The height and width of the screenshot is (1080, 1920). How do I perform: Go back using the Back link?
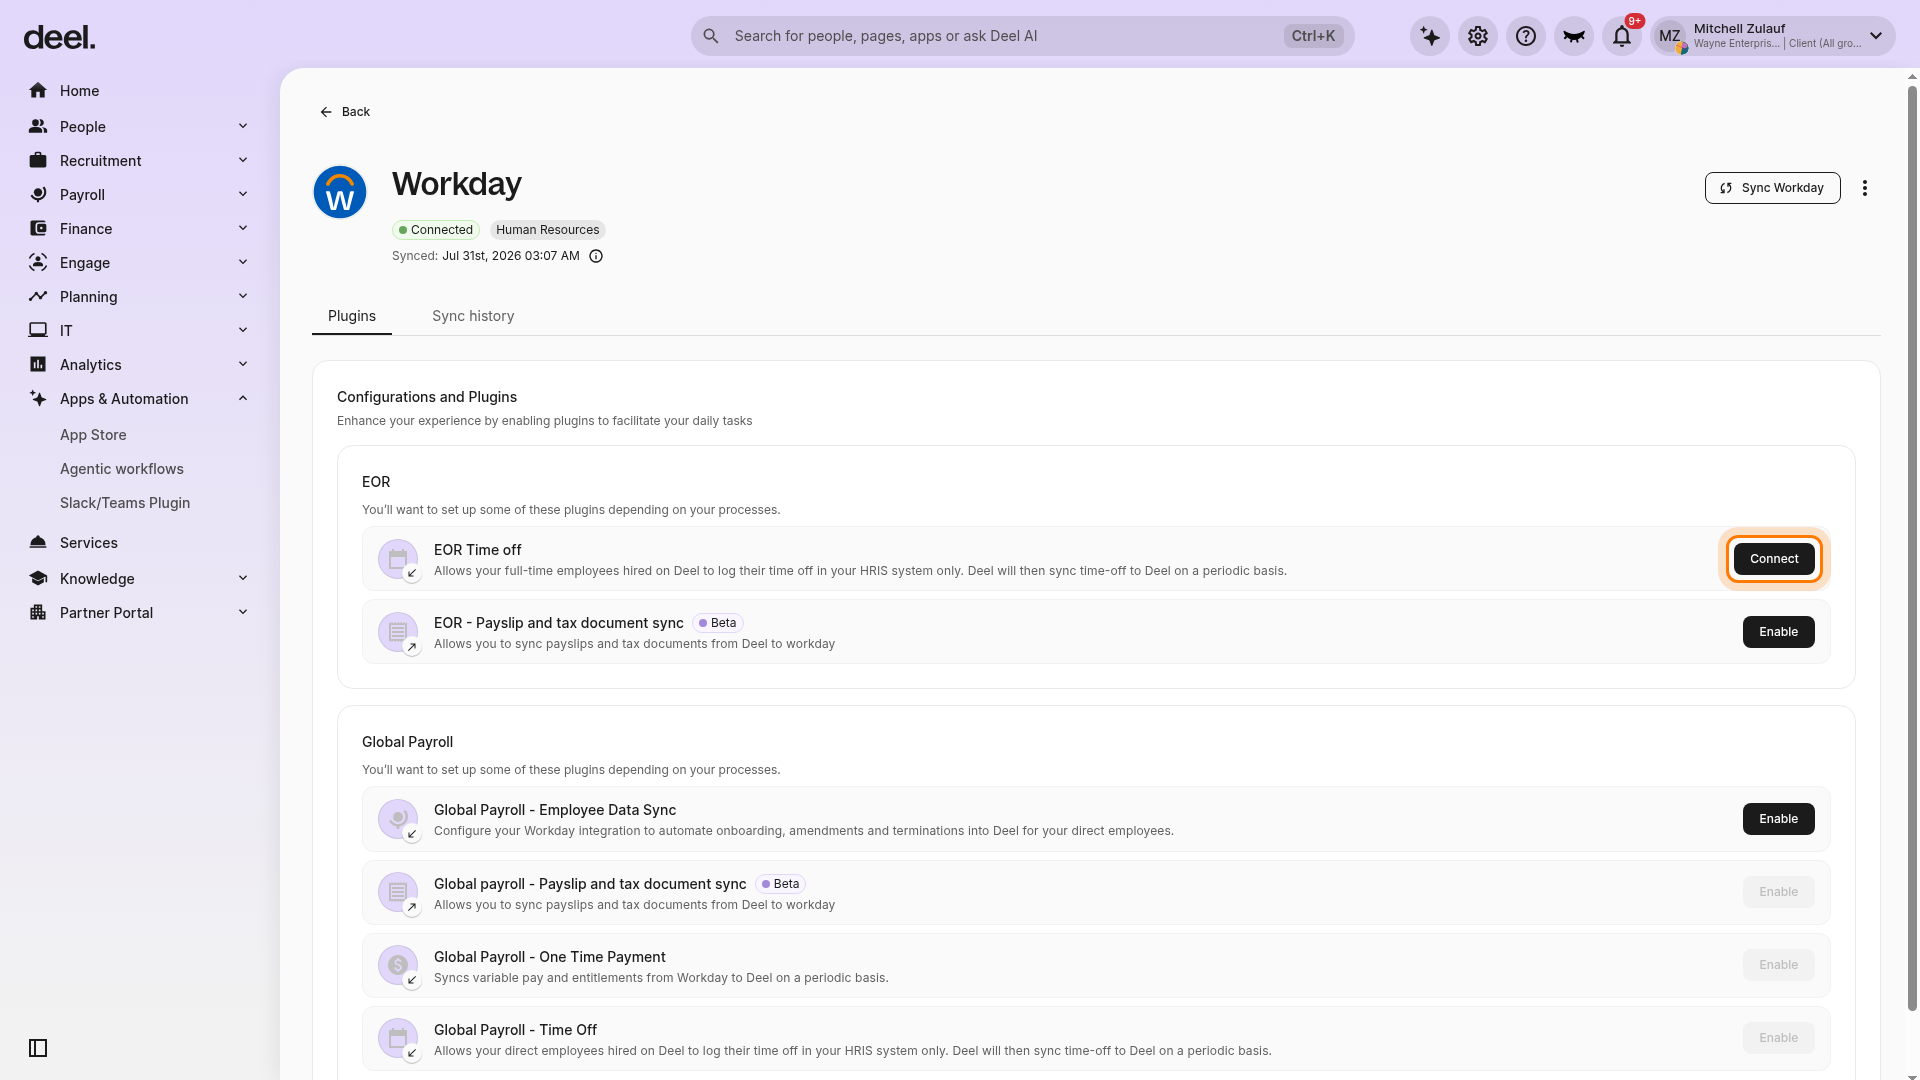pos(345,112)
